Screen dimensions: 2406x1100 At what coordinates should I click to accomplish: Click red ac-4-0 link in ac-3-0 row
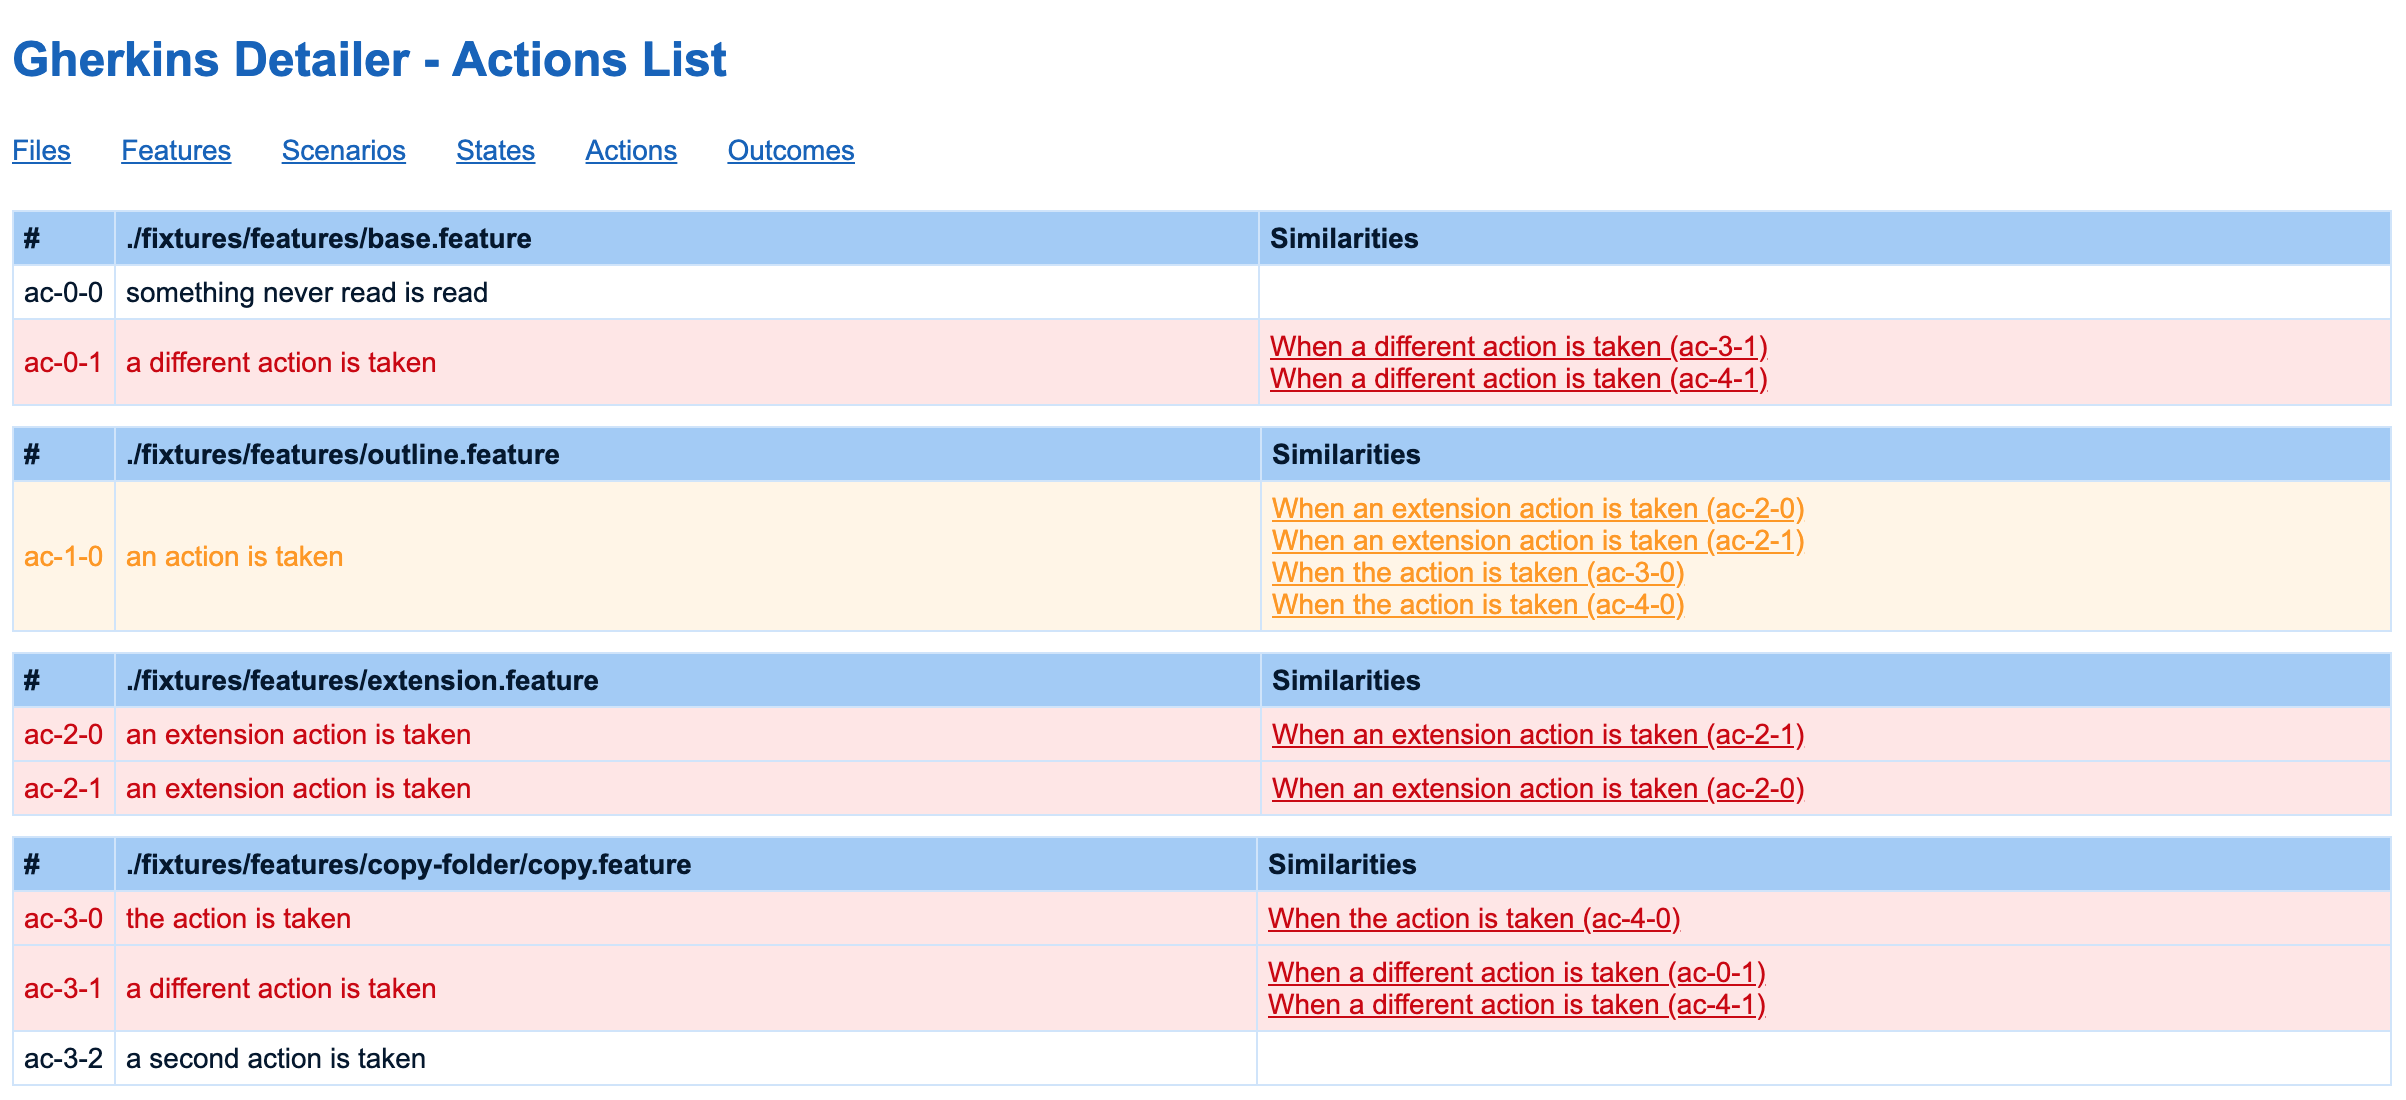point(1473,918)
